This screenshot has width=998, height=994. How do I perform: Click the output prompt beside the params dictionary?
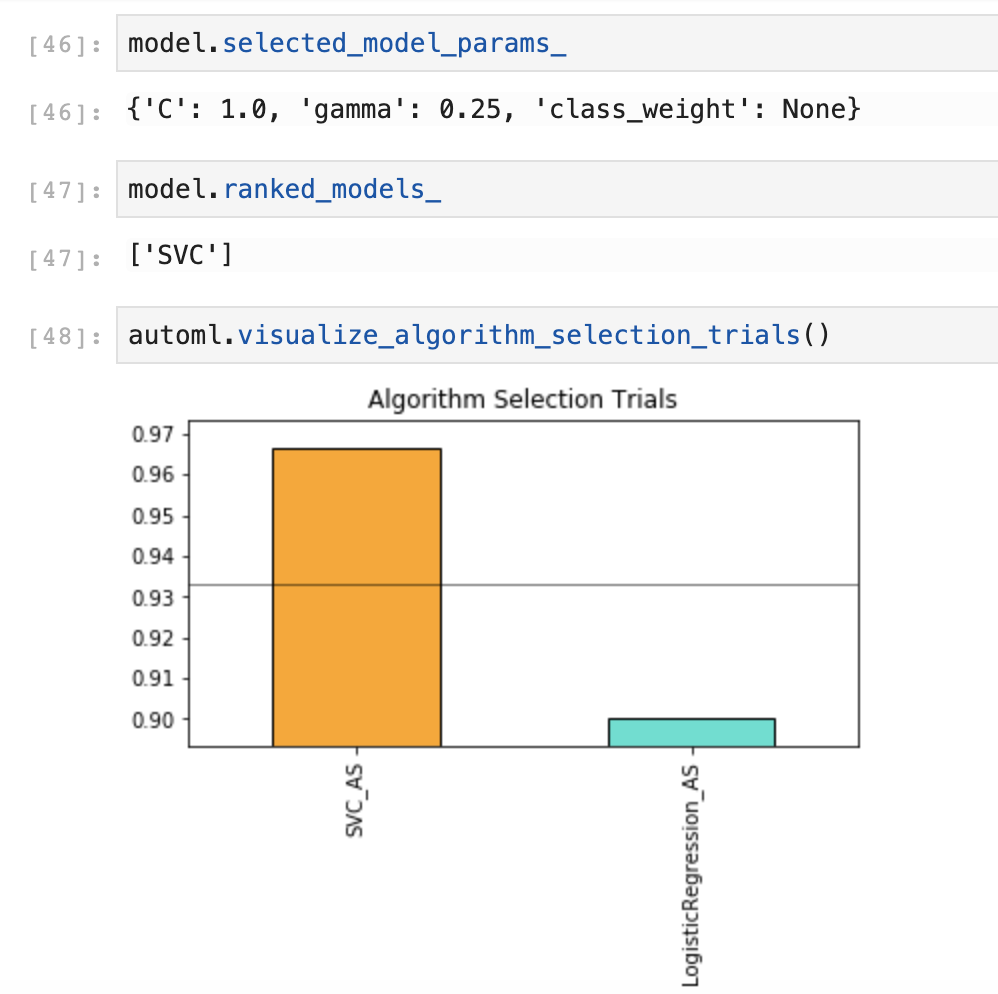[63, 112]
